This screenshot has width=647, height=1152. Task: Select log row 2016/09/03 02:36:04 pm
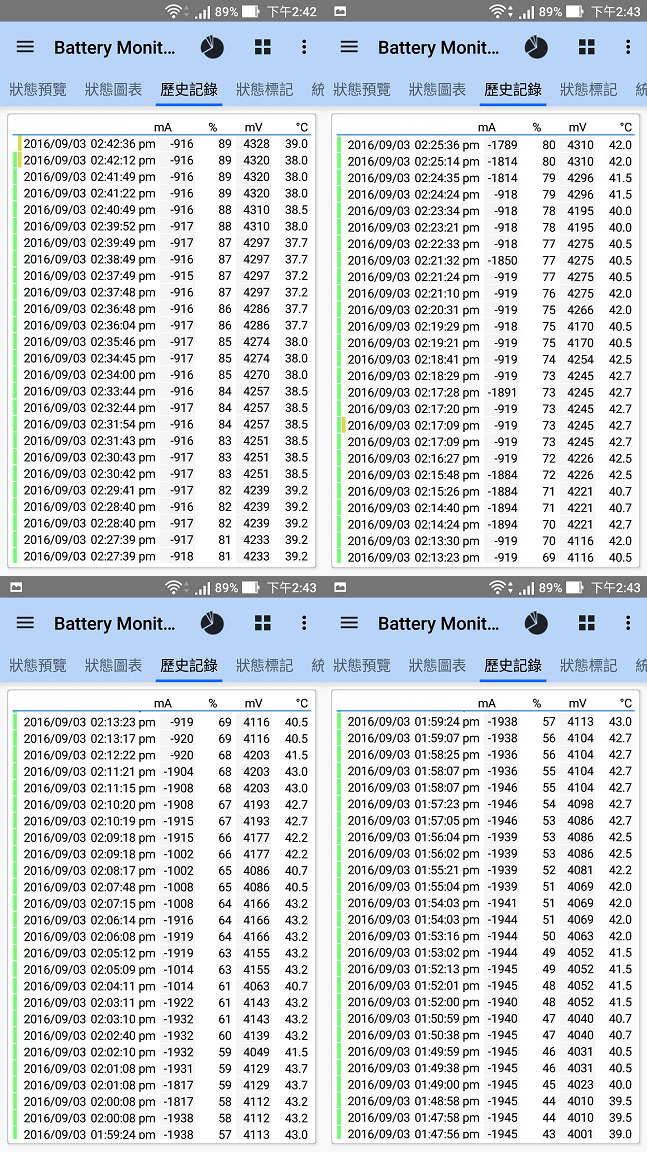pos(162,325)
